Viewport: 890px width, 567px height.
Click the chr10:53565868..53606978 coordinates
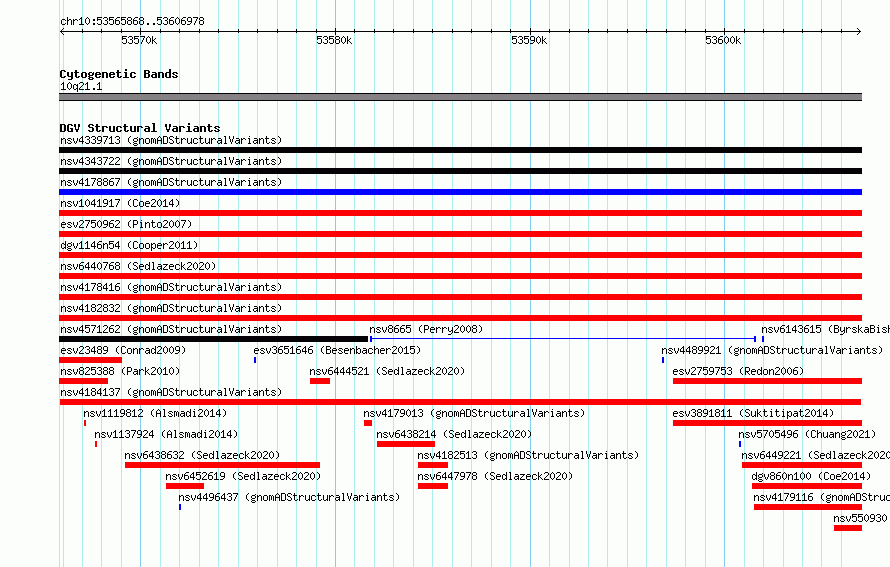(132, 21)
